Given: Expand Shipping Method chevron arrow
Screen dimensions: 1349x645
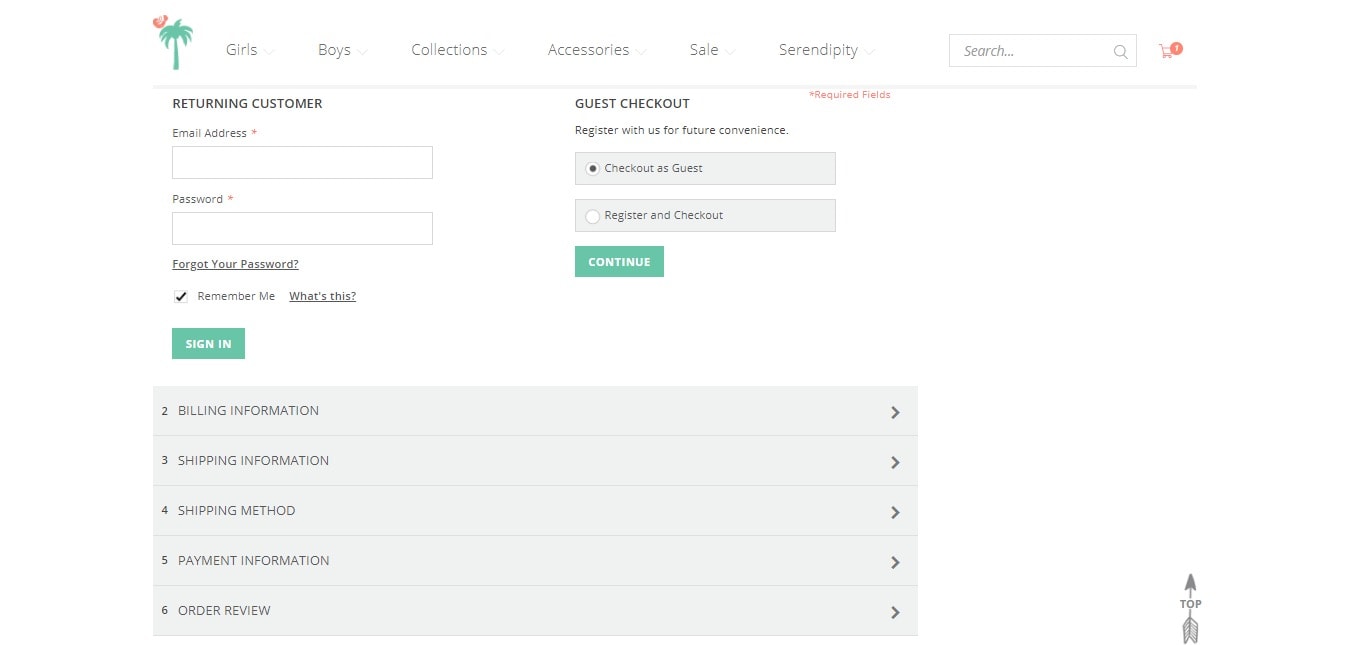Looking at the screenshot, I should [x=895, y=512].
